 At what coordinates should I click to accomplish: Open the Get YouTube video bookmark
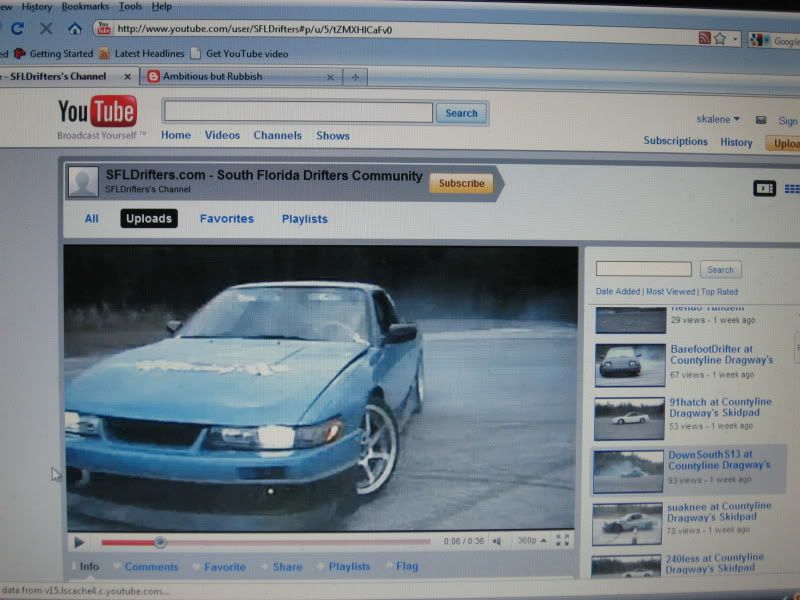click(x=239, y=54)
